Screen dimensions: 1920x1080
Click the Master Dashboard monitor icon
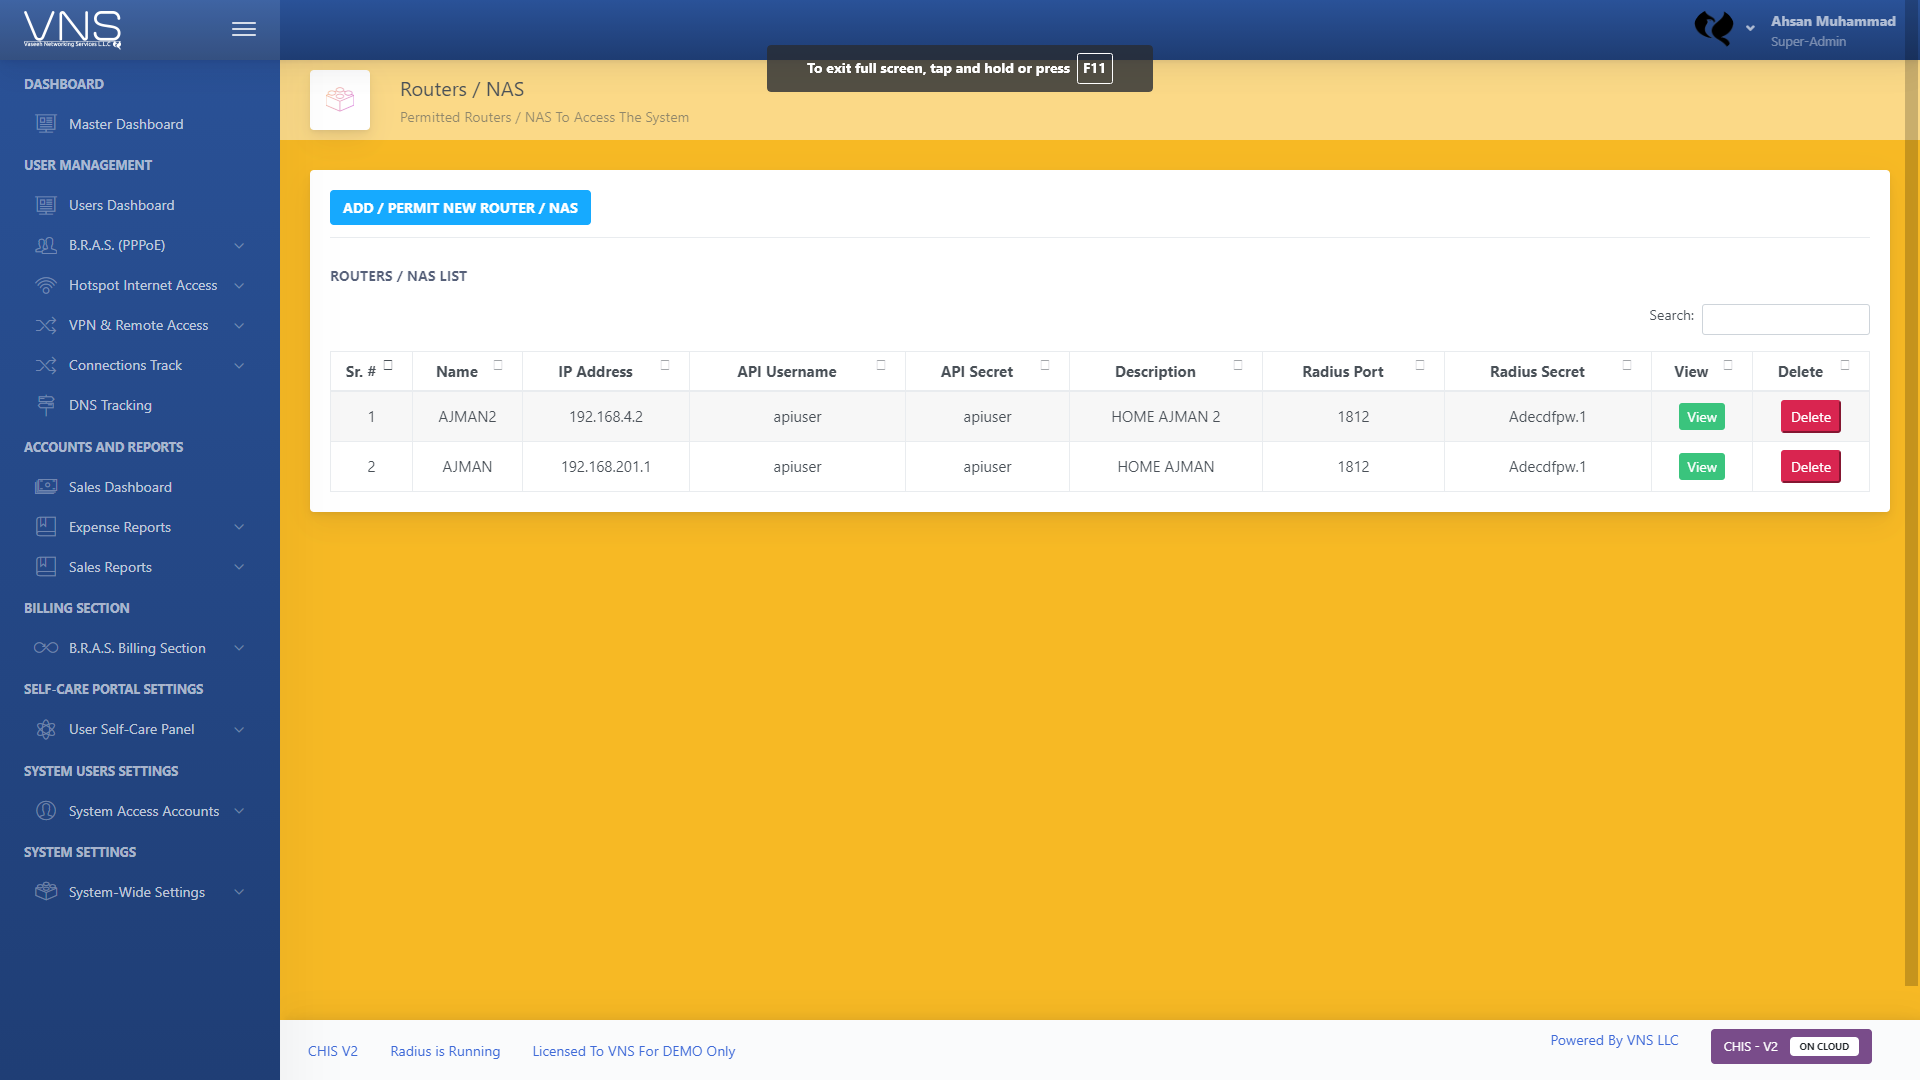46,124
